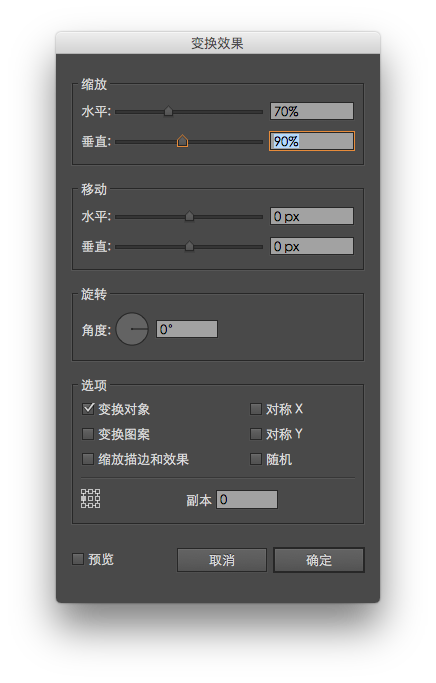Enable the 缩放描边和效果 checkbox
The image size is (436, 683).
click(88, 459)
